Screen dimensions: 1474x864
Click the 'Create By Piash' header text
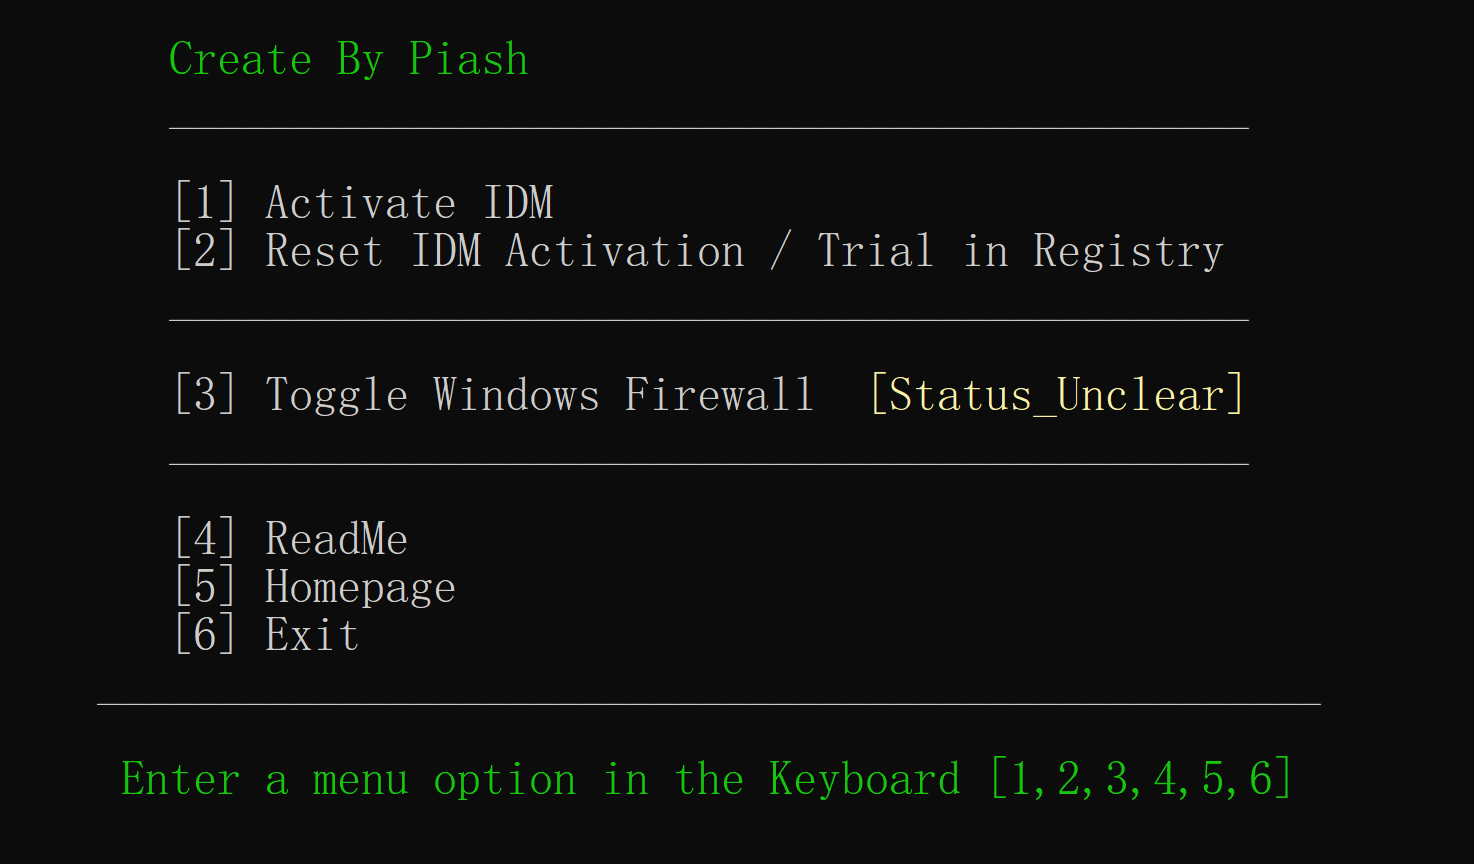pyautogui.click(x=348, y=60)
